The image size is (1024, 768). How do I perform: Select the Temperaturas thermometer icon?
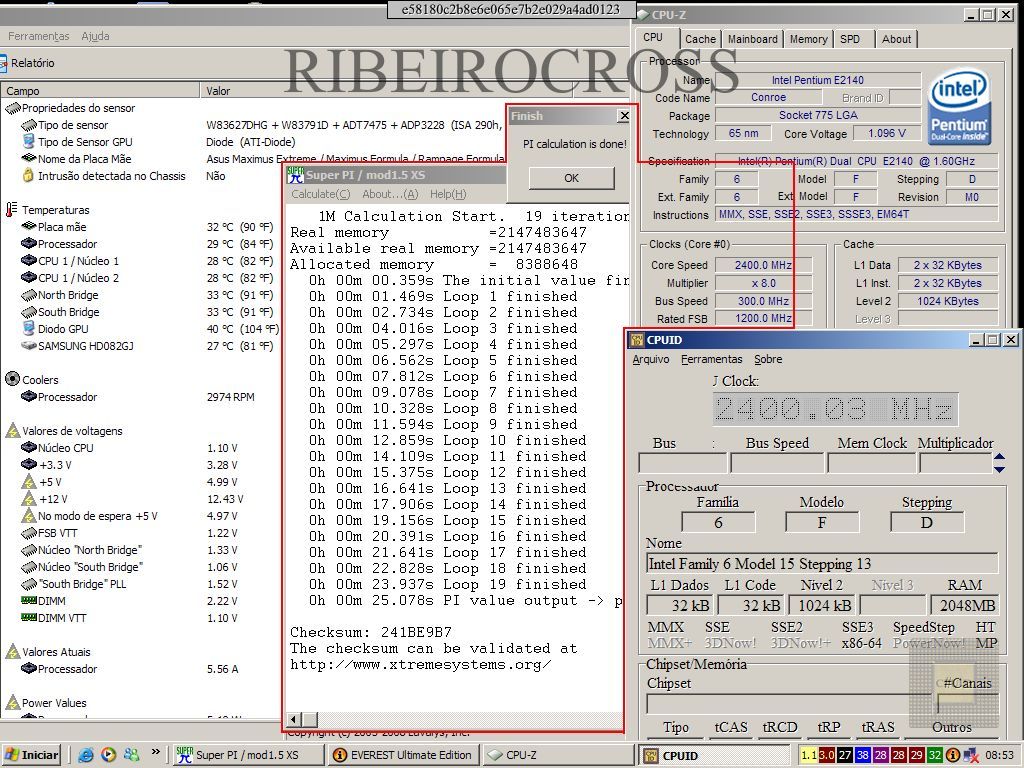pos(11,210)
